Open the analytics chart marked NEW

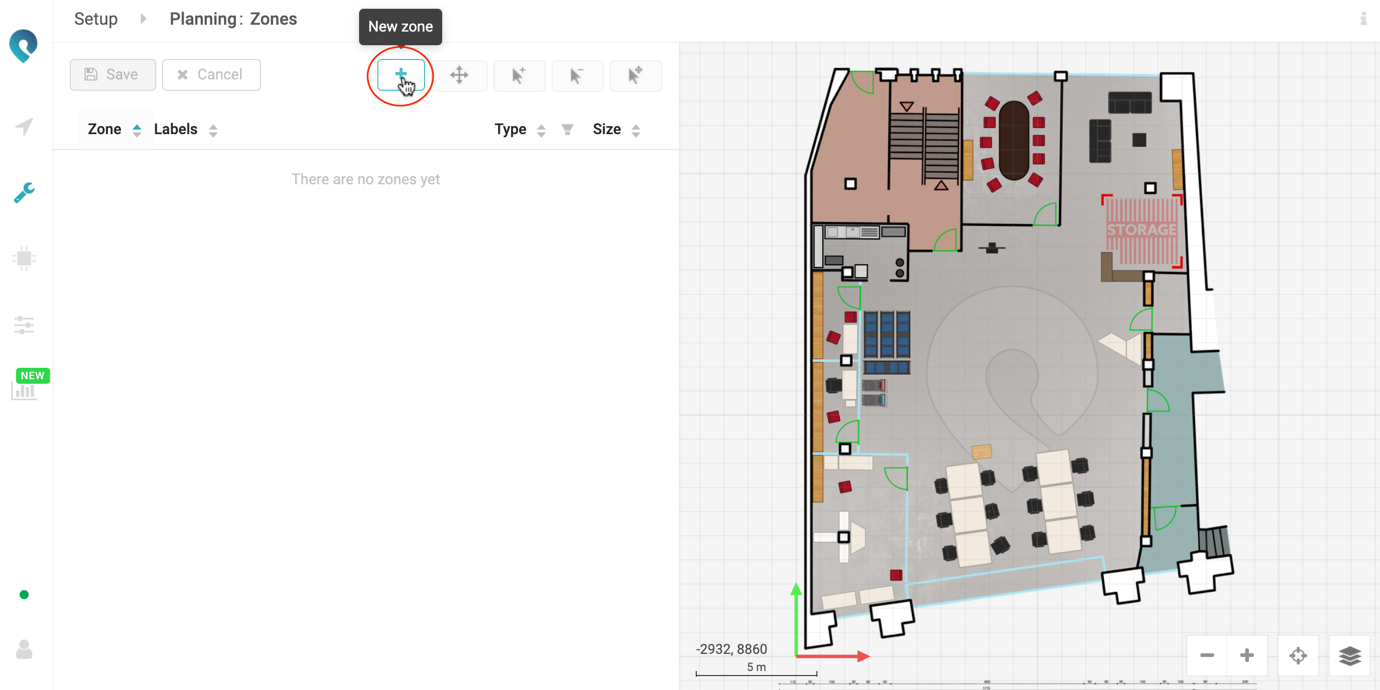coord(24,390)
